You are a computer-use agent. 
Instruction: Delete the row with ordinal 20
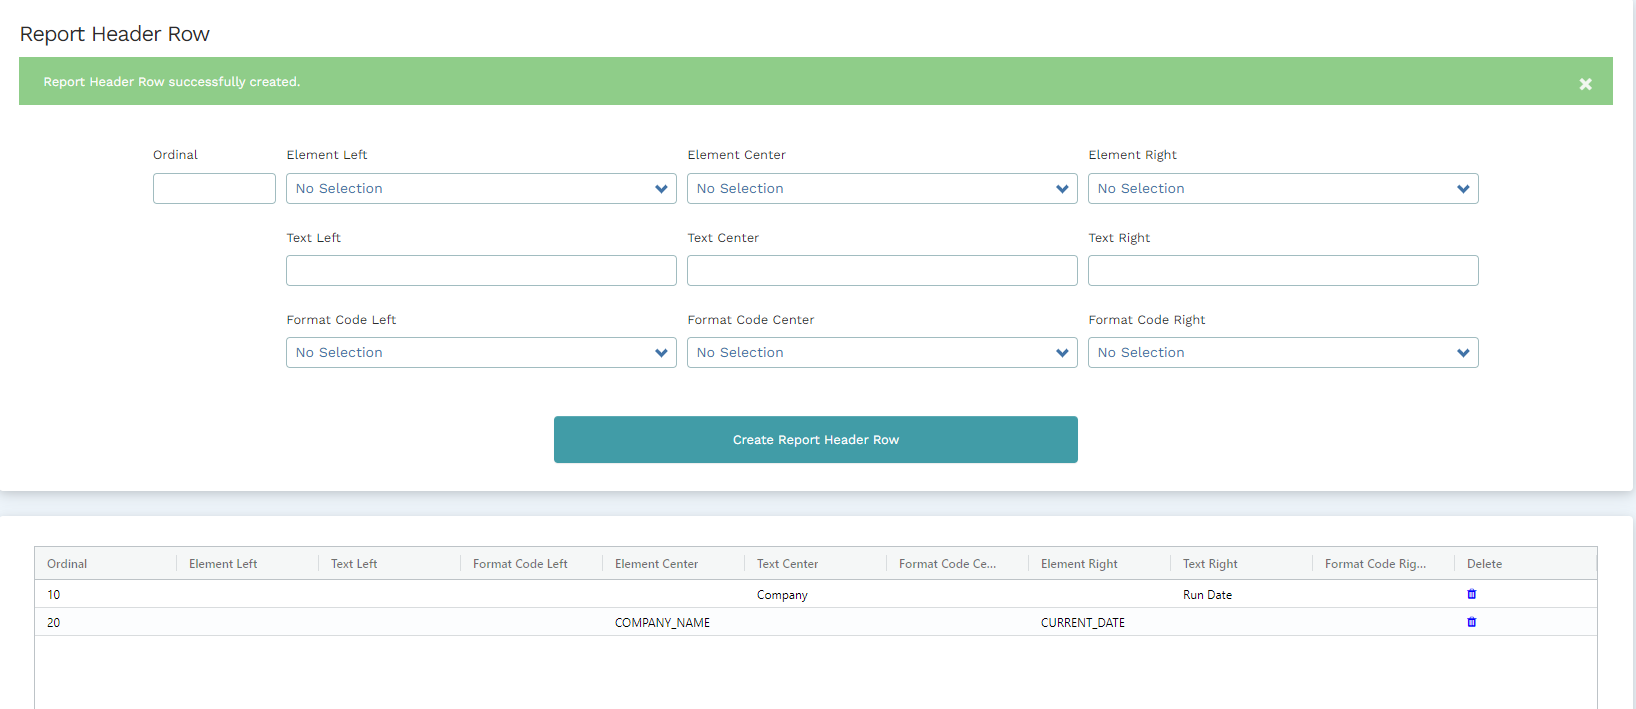pos(1471,622)
